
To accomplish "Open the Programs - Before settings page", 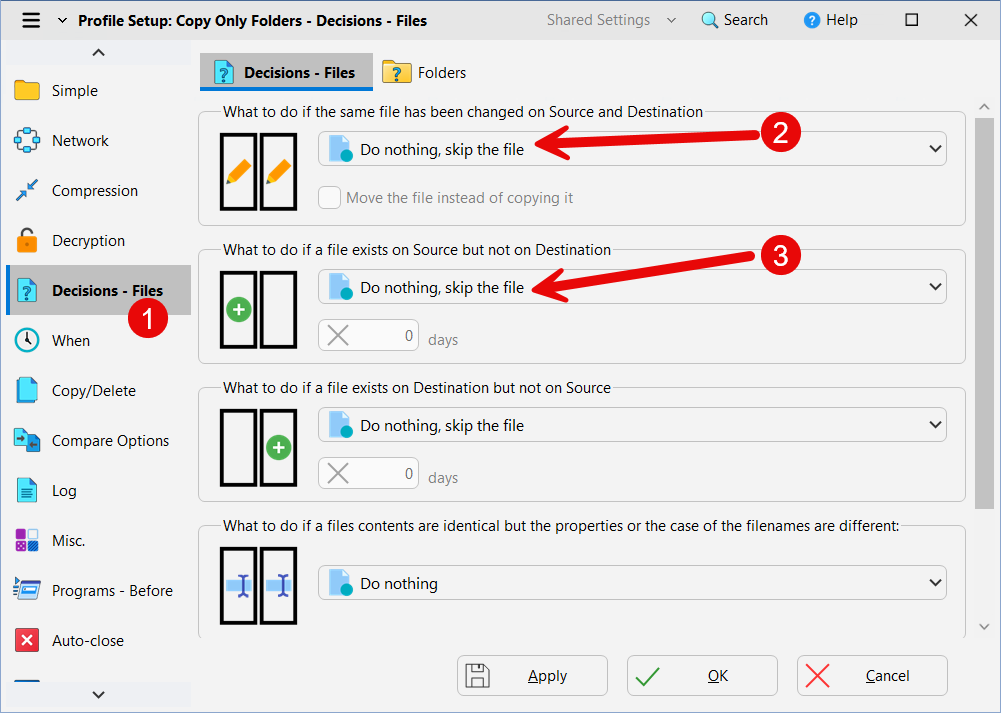I will (x=98, y=590).
